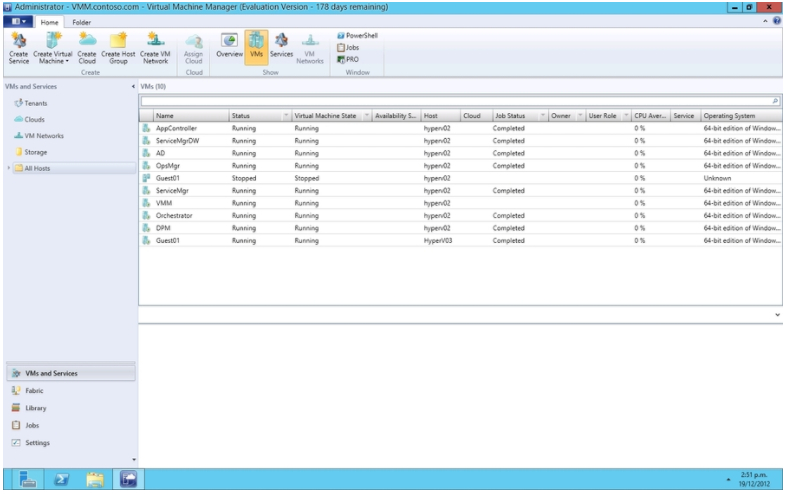Open the Status column filter dropdown
Screen dimensions: 787x494
coord(286,115)
